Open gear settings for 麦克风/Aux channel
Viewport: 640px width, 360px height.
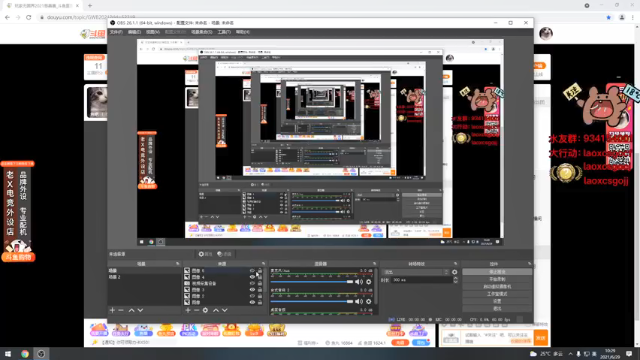click(369, 282)
